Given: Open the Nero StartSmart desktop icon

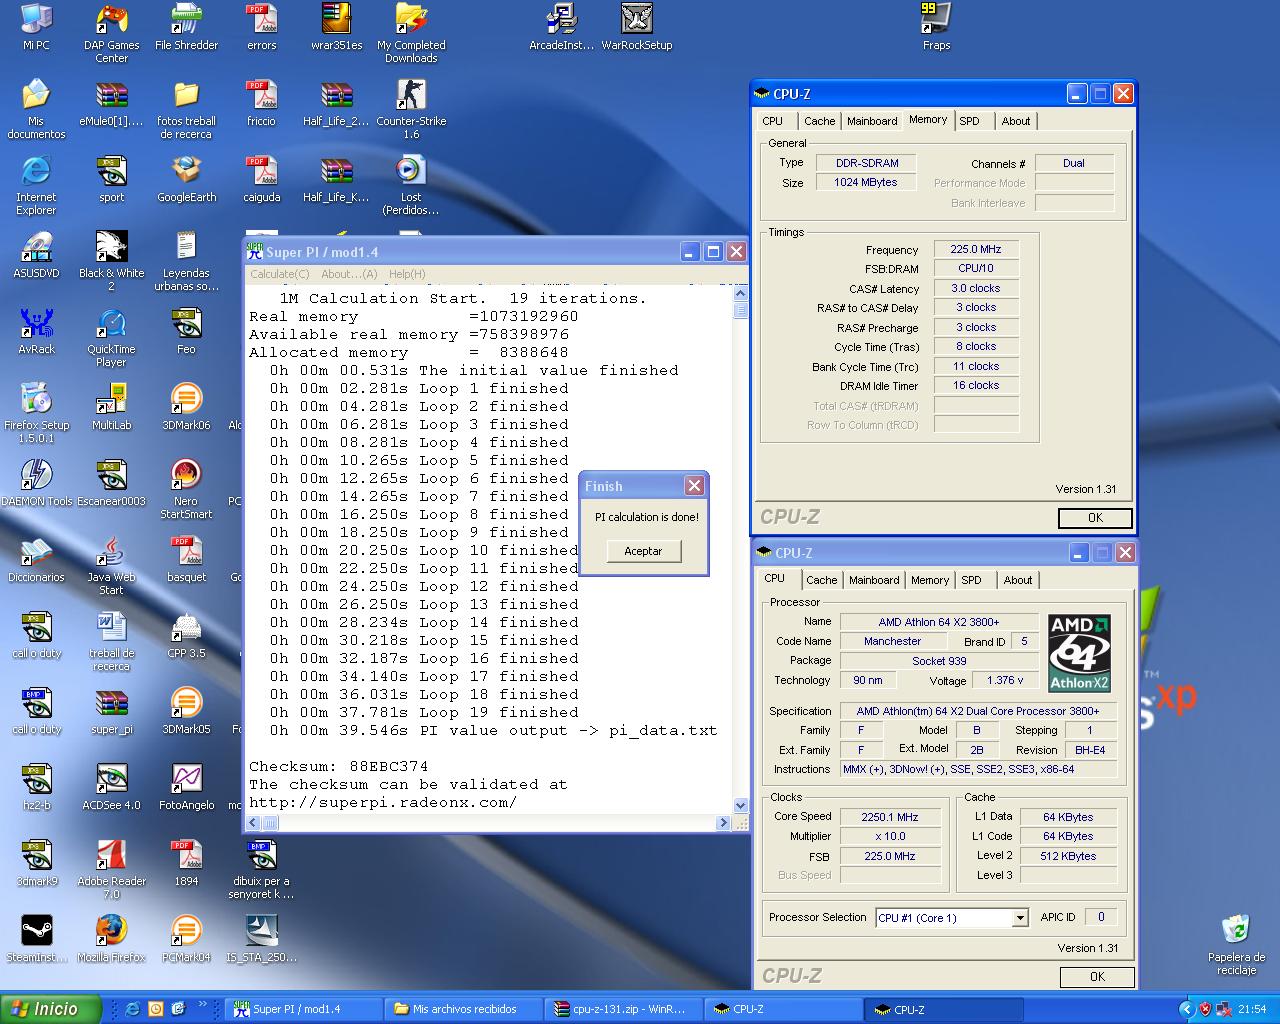Looking at the screenshot, I should (186, 476).
